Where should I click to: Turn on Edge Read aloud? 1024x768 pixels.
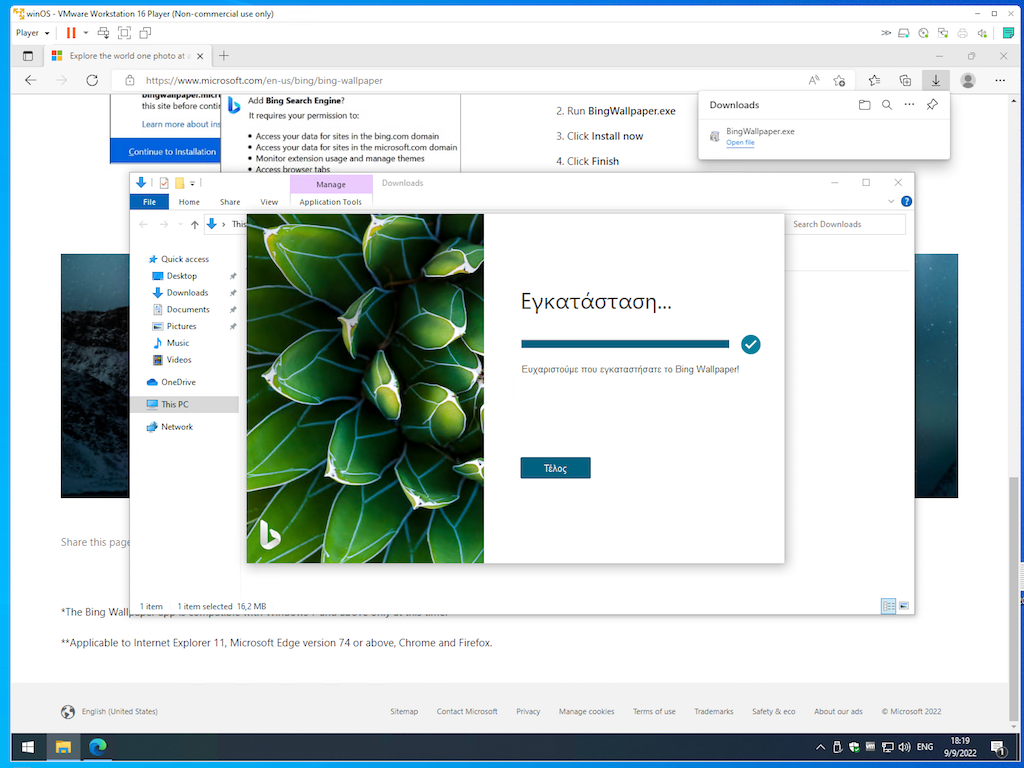813,80
